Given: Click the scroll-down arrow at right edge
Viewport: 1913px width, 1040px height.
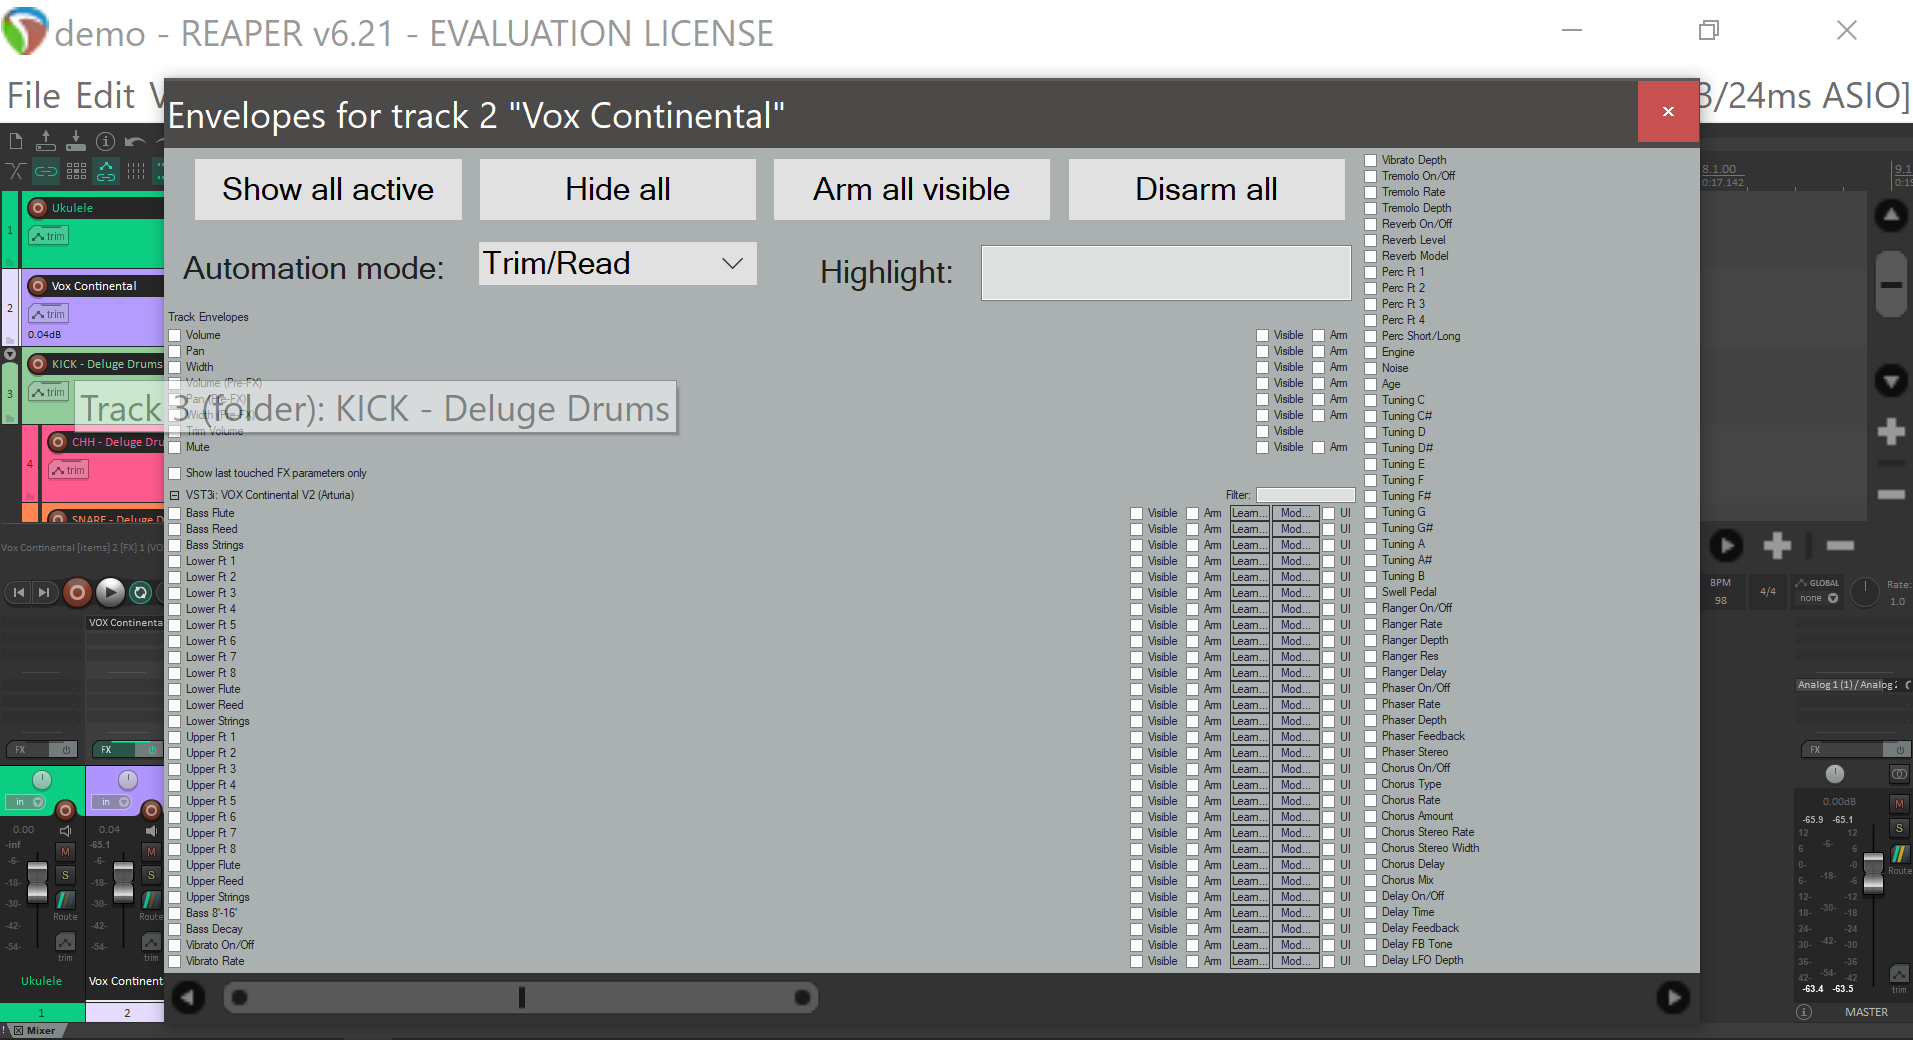Looking at the screenshot, I should click(1891, 381).
